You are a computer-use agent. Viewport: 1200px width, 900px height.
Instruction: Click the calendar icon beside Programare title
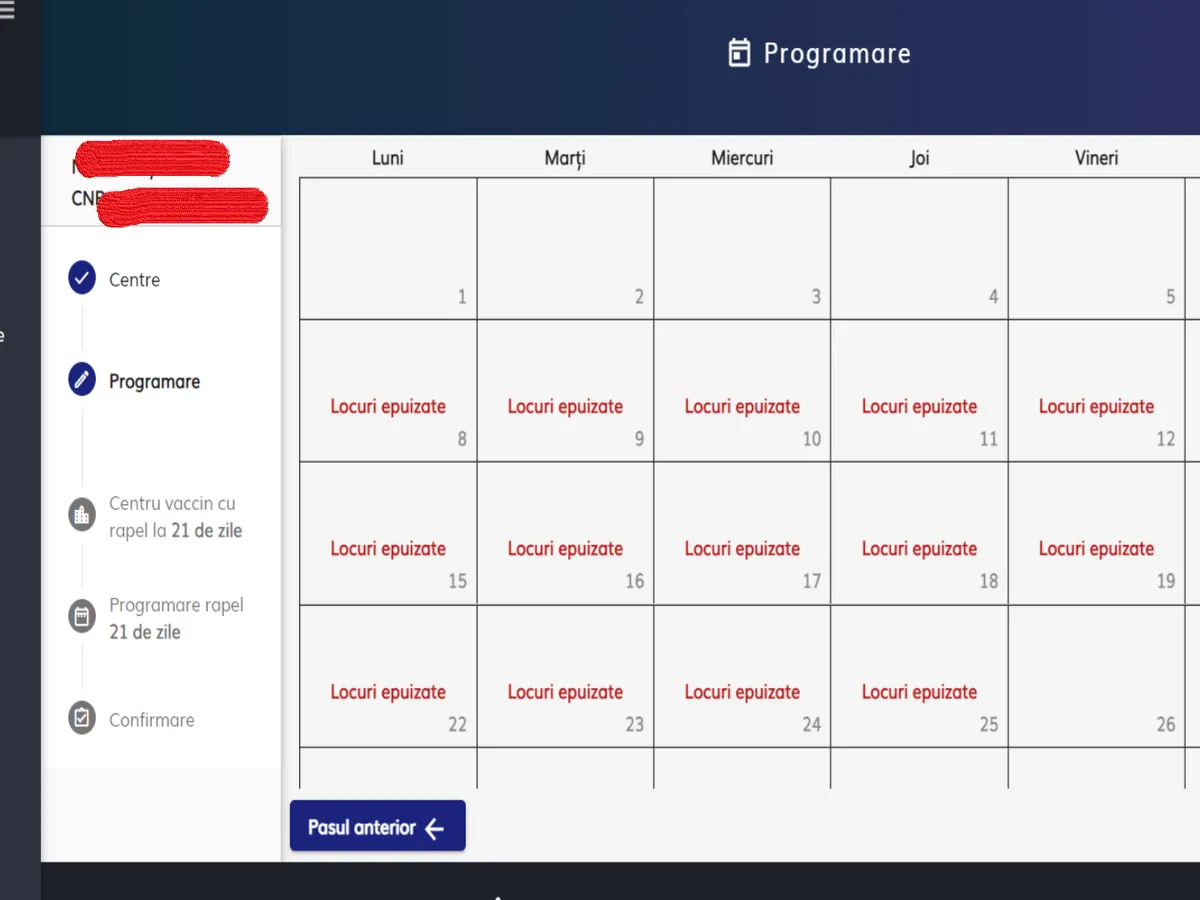coord(739,53)
